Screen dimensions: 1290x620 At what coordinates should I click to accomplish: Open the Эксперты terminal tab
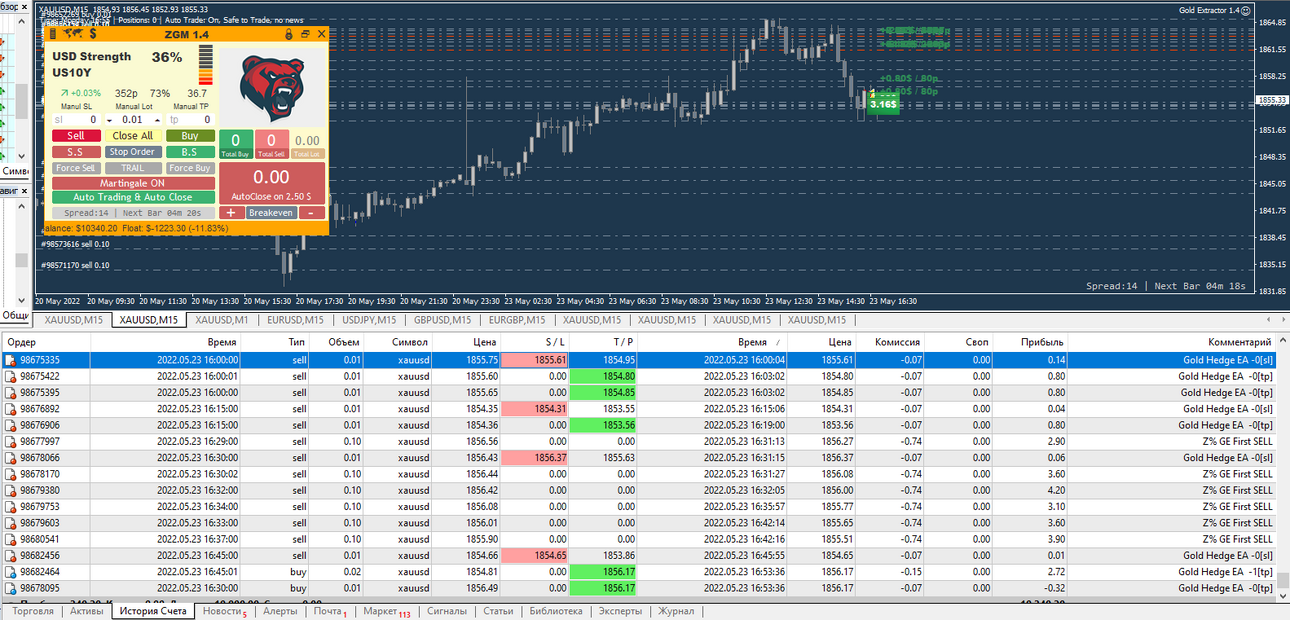coord(620,611)
